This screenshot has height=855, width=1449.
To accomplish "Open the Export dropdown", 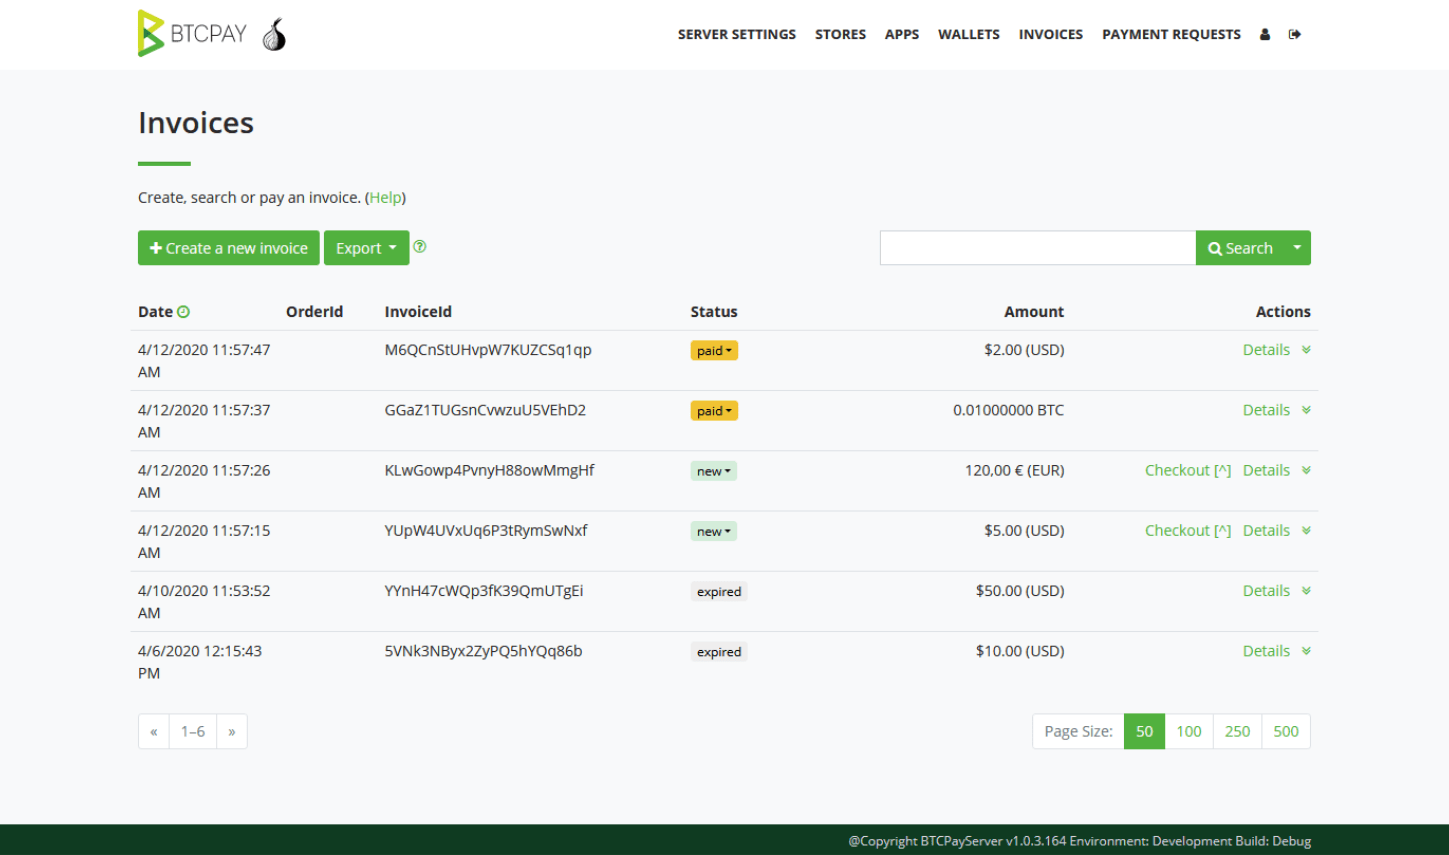I will coord(366,247).
